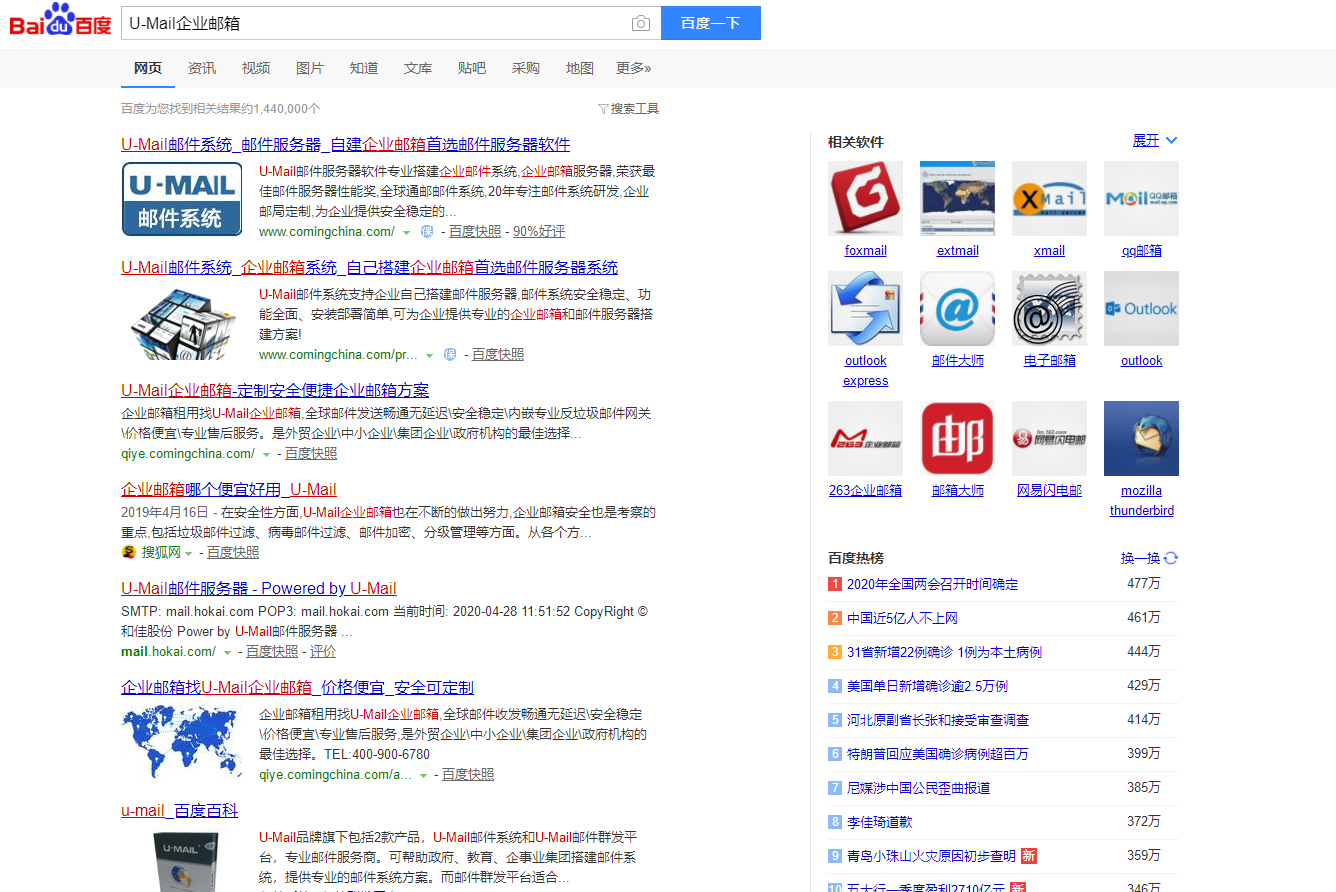Open the outlook express icon

(x=865, y=308)
